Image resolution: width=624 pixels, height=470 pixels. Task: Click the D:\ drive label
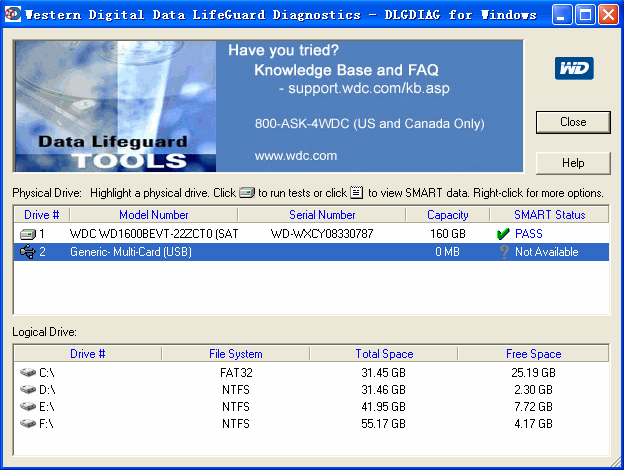tap(47, 390)
